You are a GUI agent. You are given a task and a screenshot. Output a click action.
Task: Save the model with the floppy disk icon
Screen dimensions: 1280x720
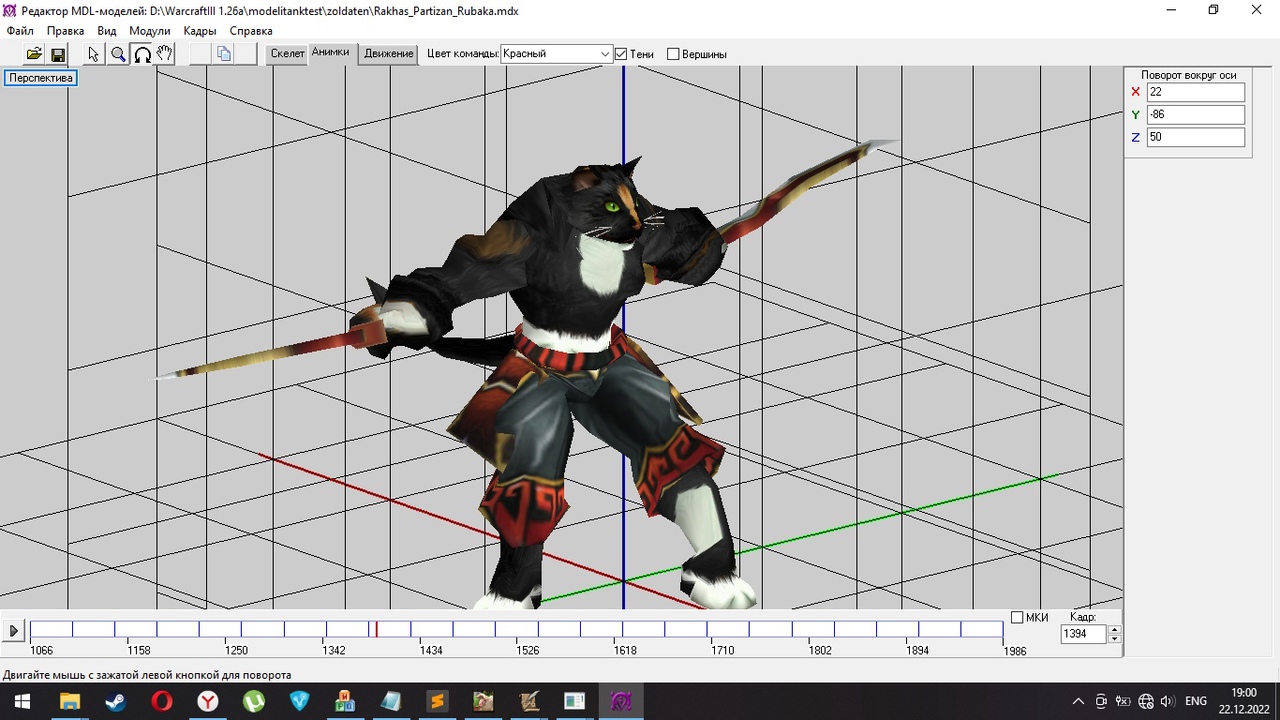[x=57, y=54]
